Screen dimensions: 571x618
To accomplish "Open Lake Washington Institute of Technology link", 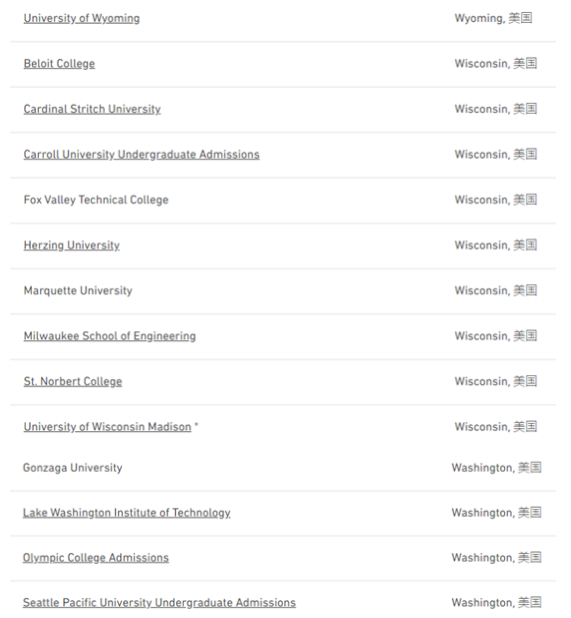I will point(126,513).
